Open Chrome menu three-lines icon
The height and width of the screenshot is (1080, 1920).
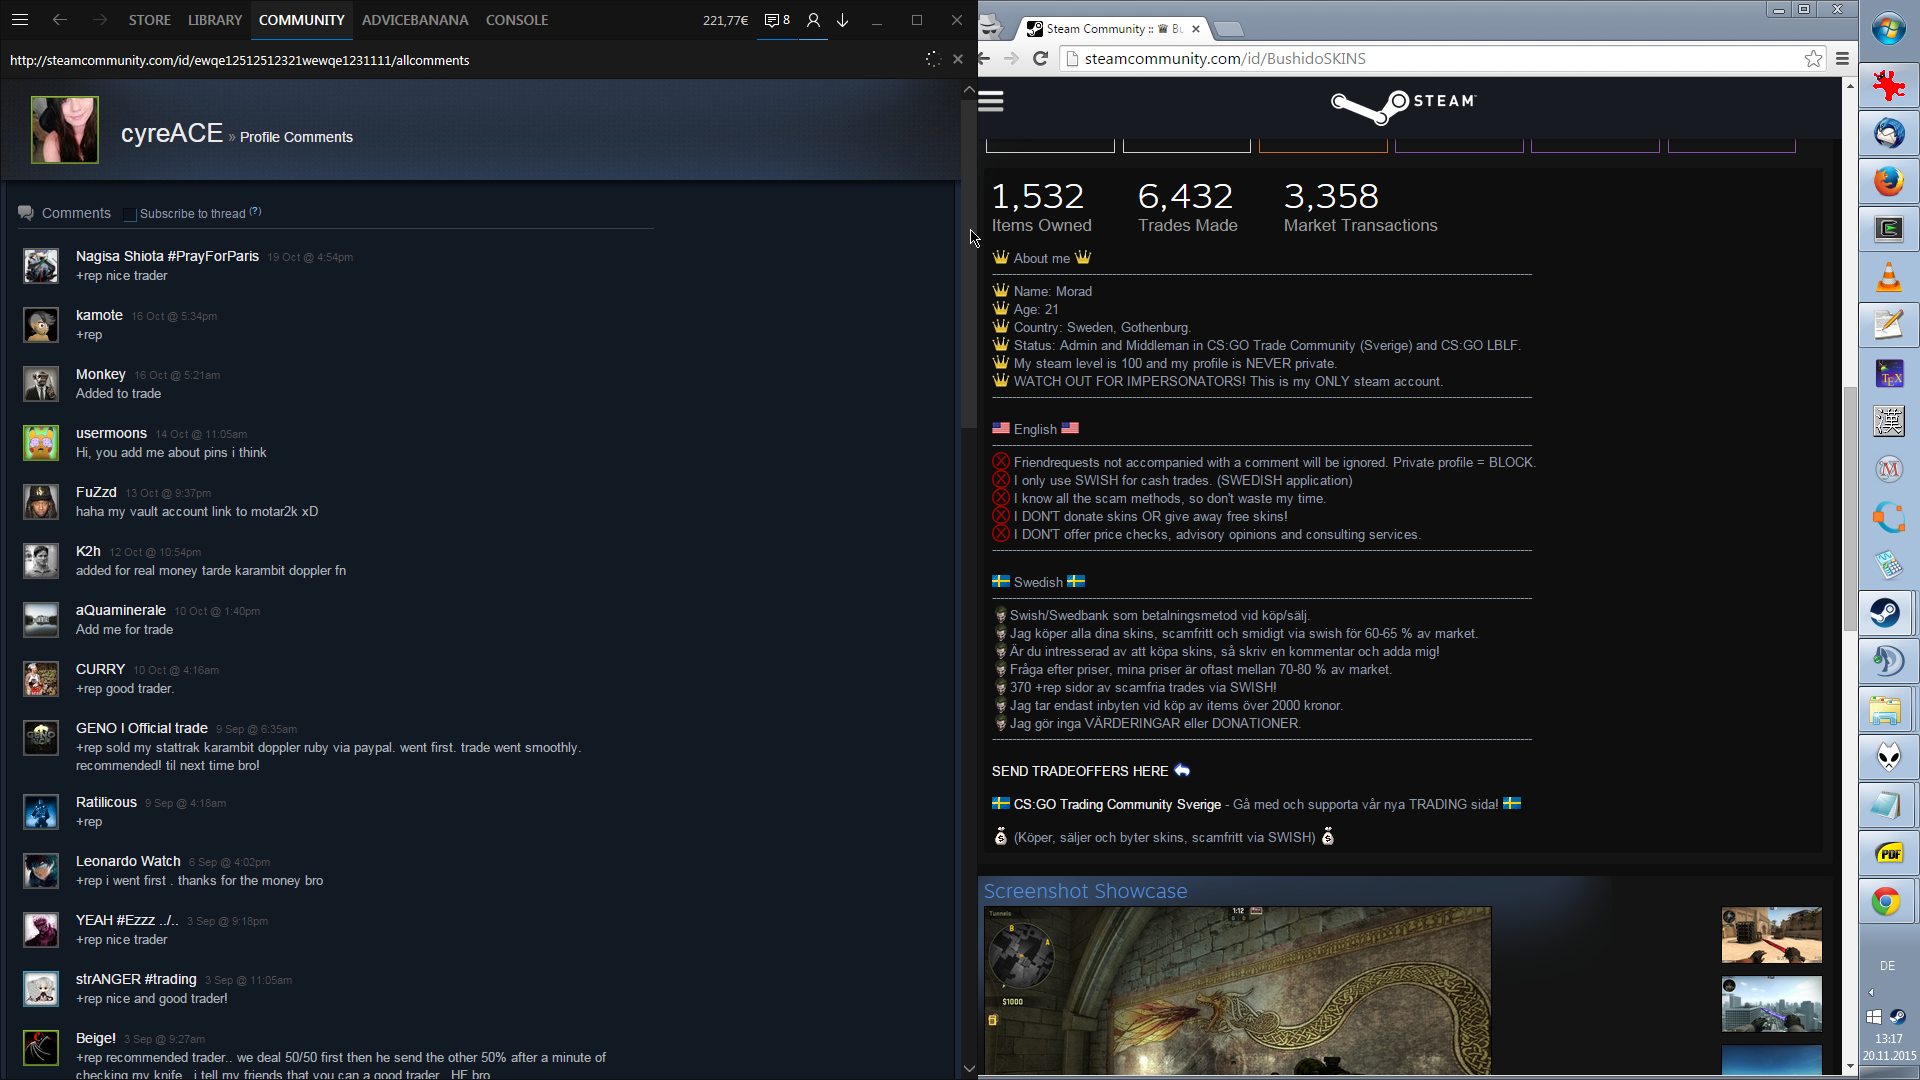click(x=1842, y=59)
